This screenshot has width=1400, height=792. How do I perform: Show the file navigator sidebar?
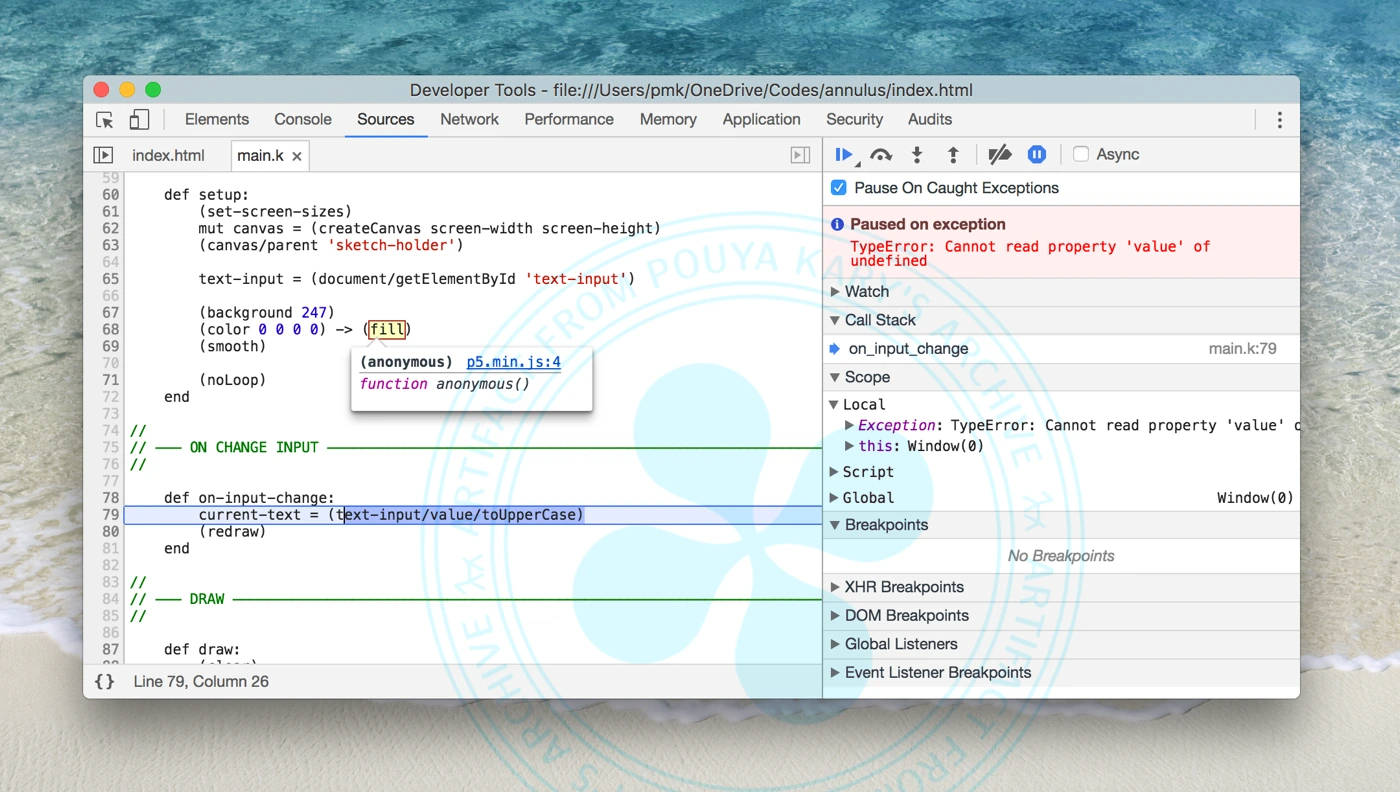pyautogui.click(x=103, y=155)
